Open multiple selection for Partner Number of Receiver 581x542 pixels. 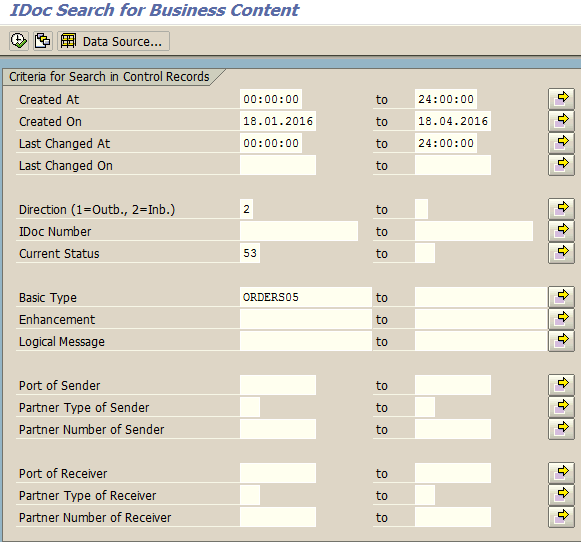pyautogui.click(x=561, y=517)
